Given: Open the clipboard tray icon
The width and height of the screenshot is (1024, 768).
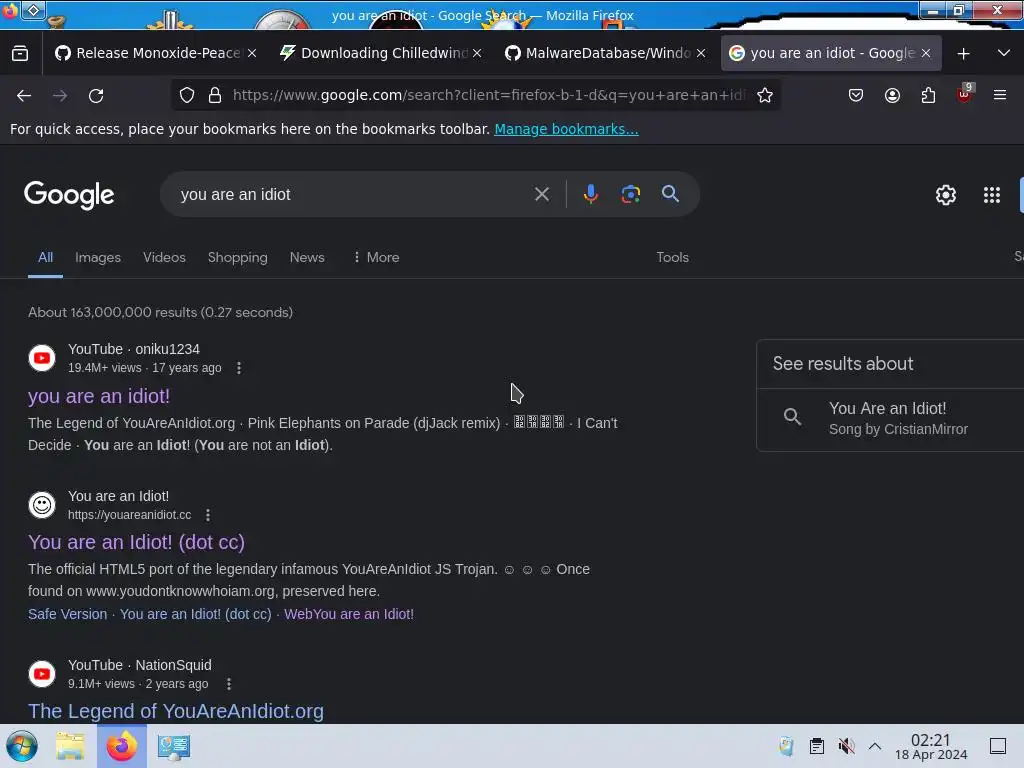Looking at the screenshot, I should pos(816,746).
